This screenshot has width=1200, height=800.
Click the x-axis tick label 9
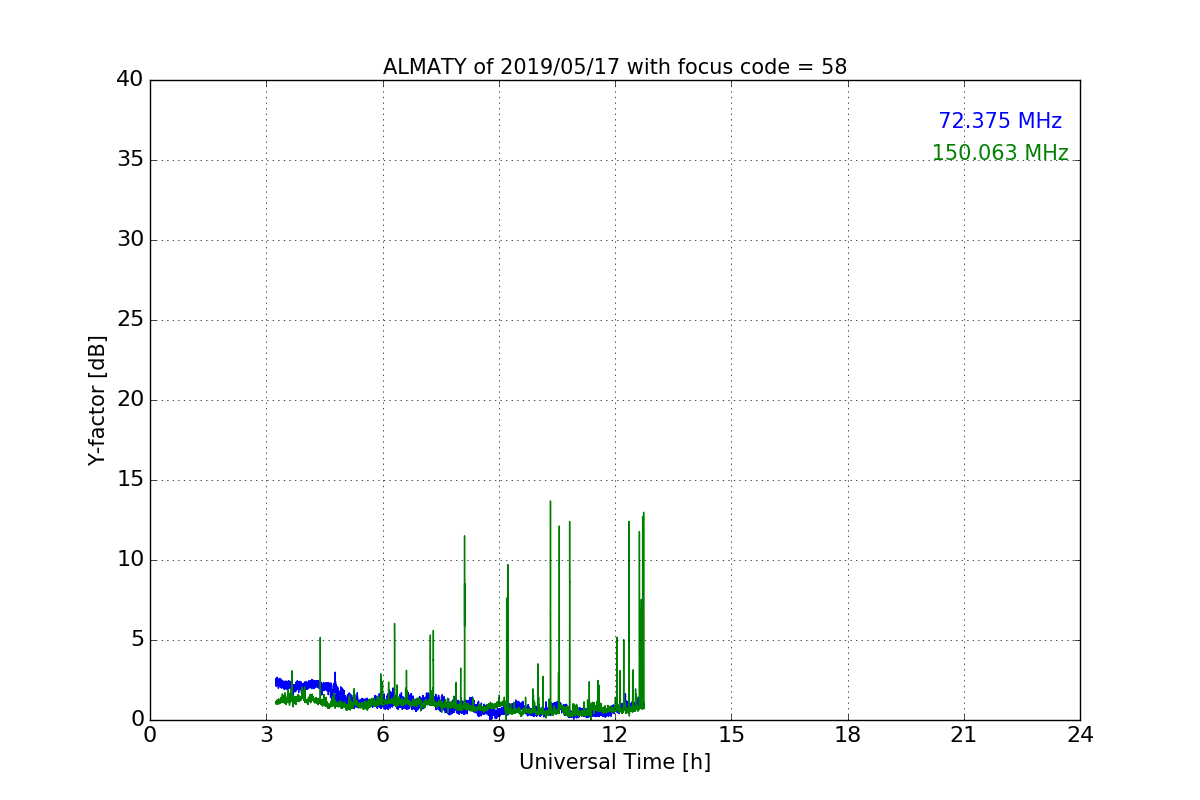click(x=499, y=734)
